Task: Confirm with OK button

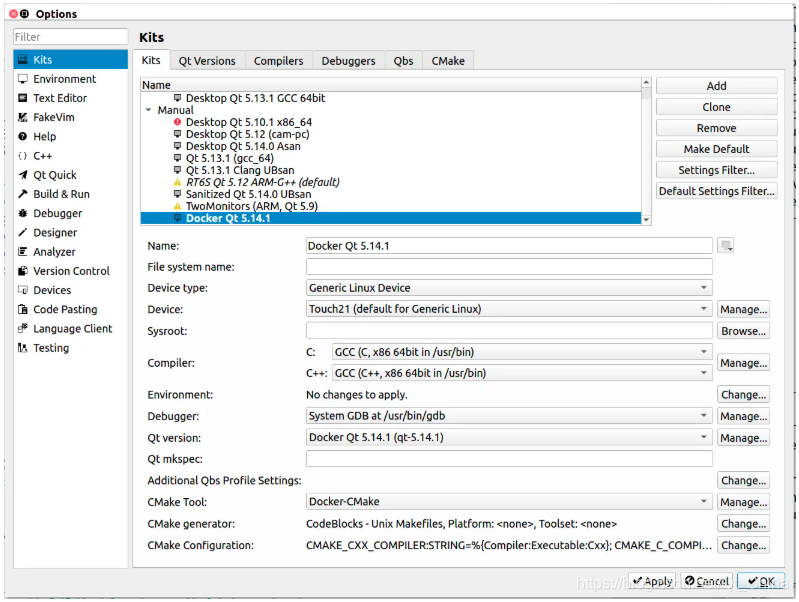Action: tap(761, 581)
